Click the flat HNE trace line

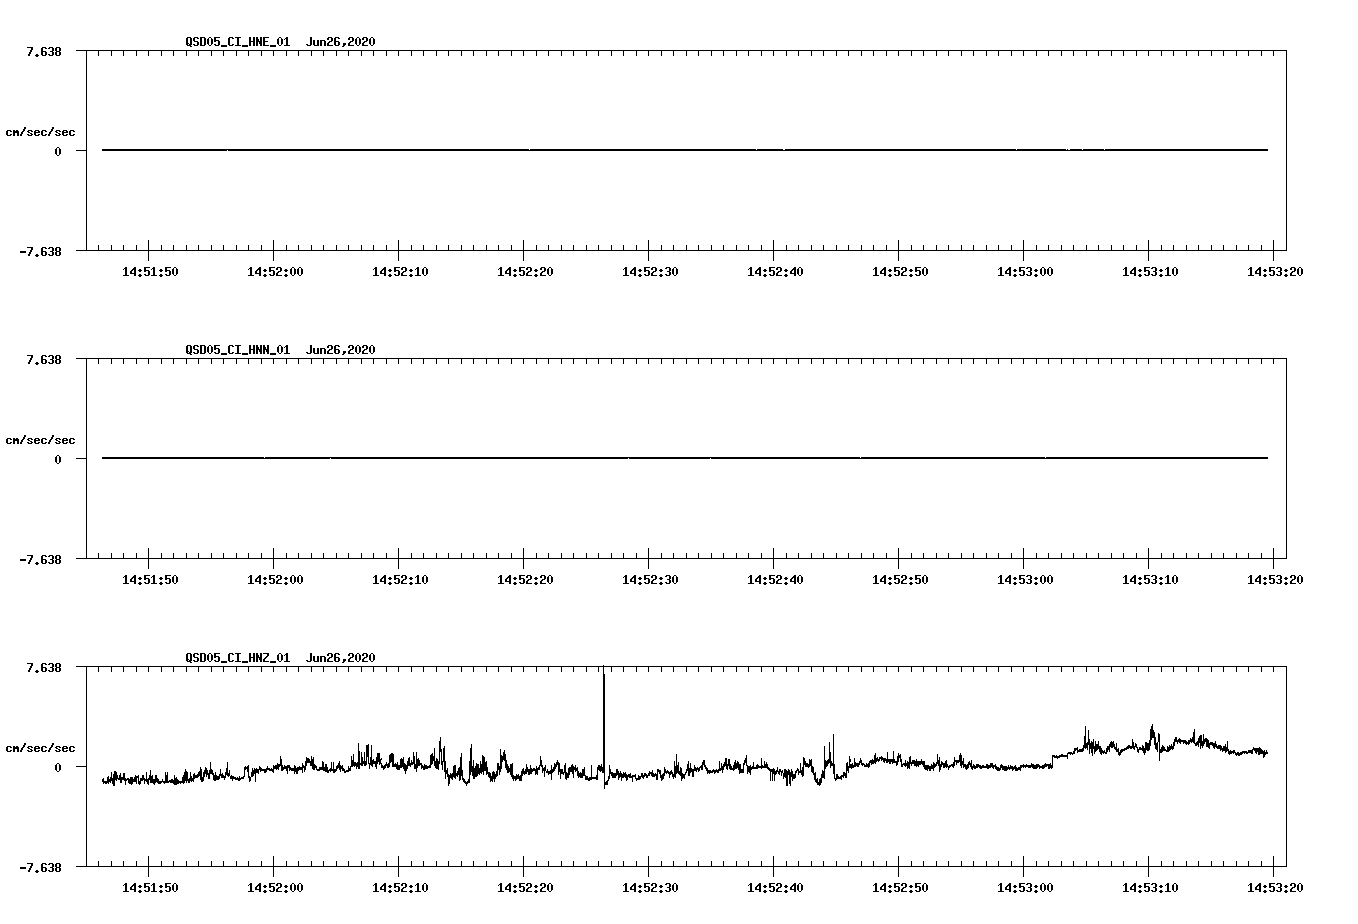click(685, 150)
